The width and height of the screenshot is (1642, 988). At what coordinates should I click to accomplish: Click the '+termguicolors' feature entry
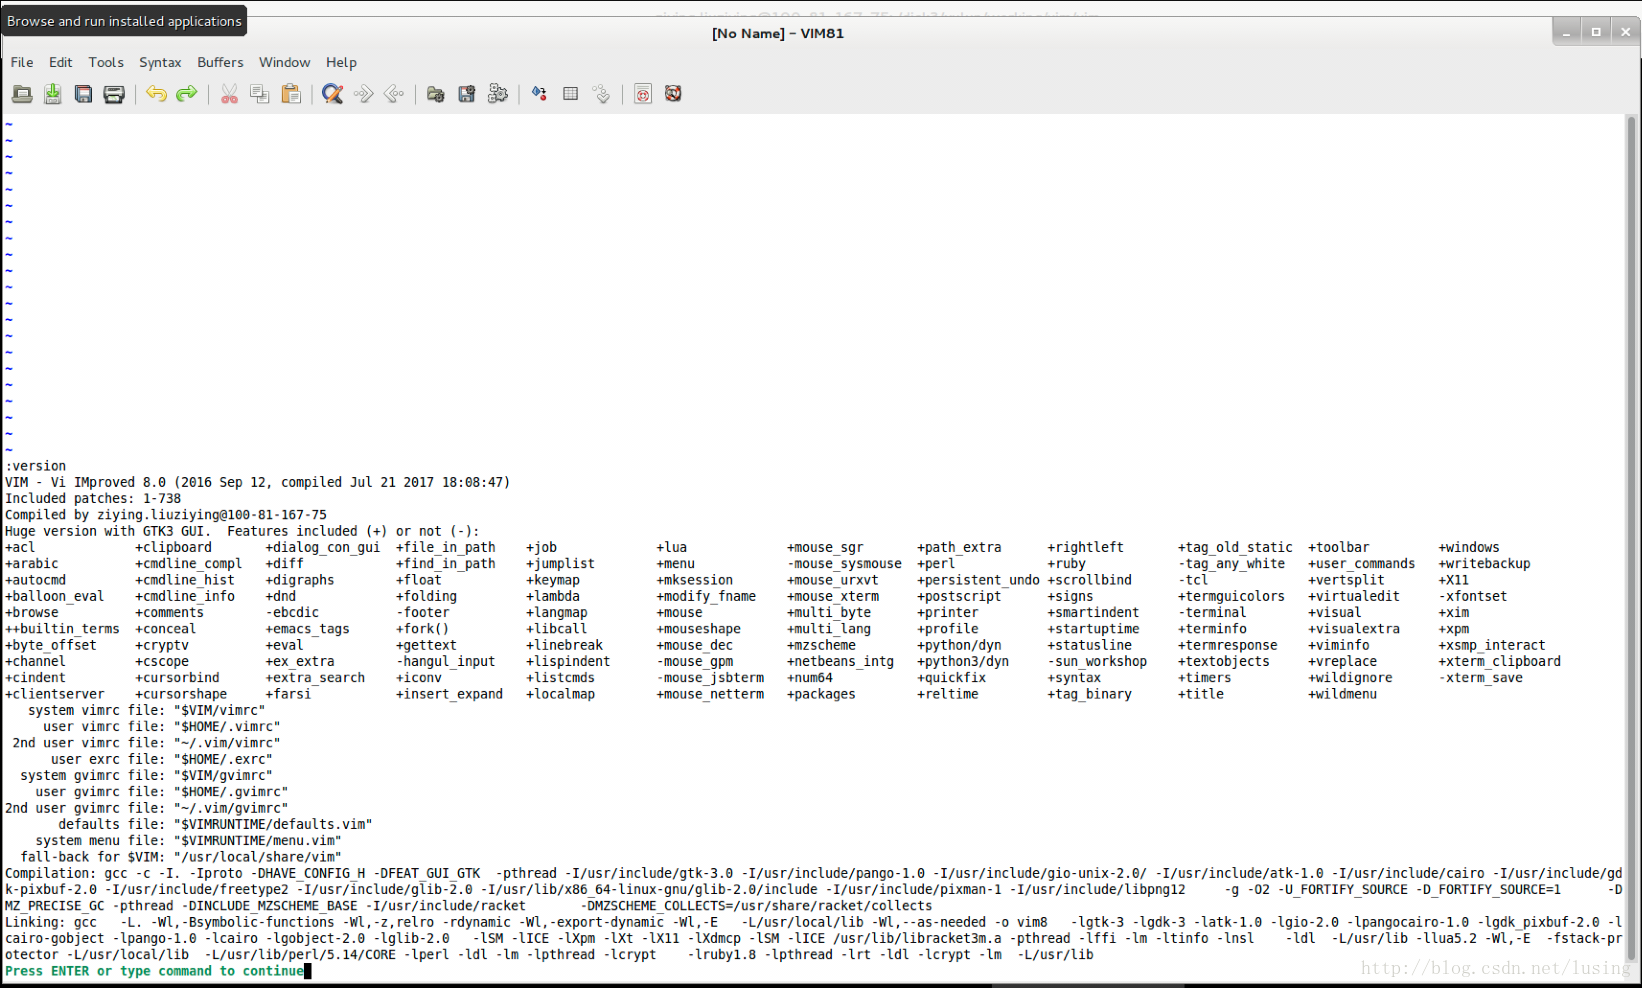point(1231,596)
